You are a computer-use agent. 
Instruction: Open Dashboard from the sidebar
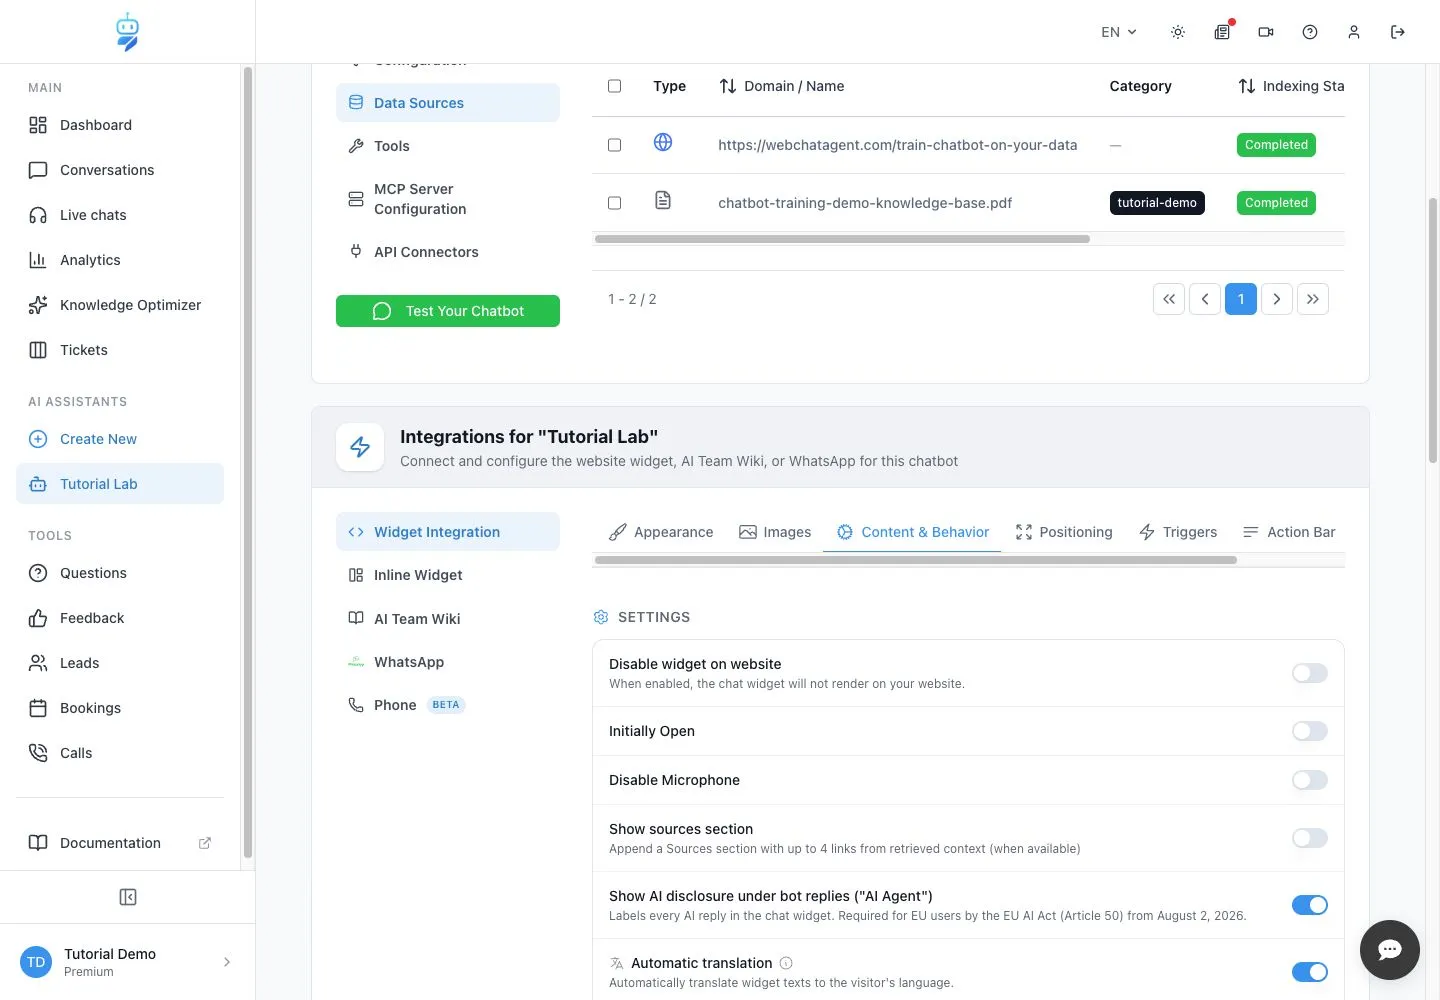(120, 125)
